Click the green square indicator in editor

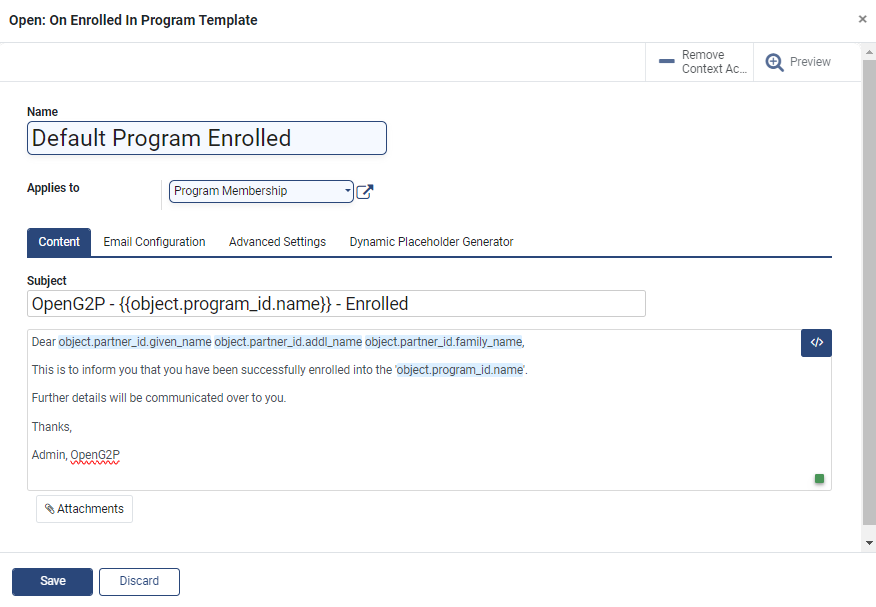[819, 479]
